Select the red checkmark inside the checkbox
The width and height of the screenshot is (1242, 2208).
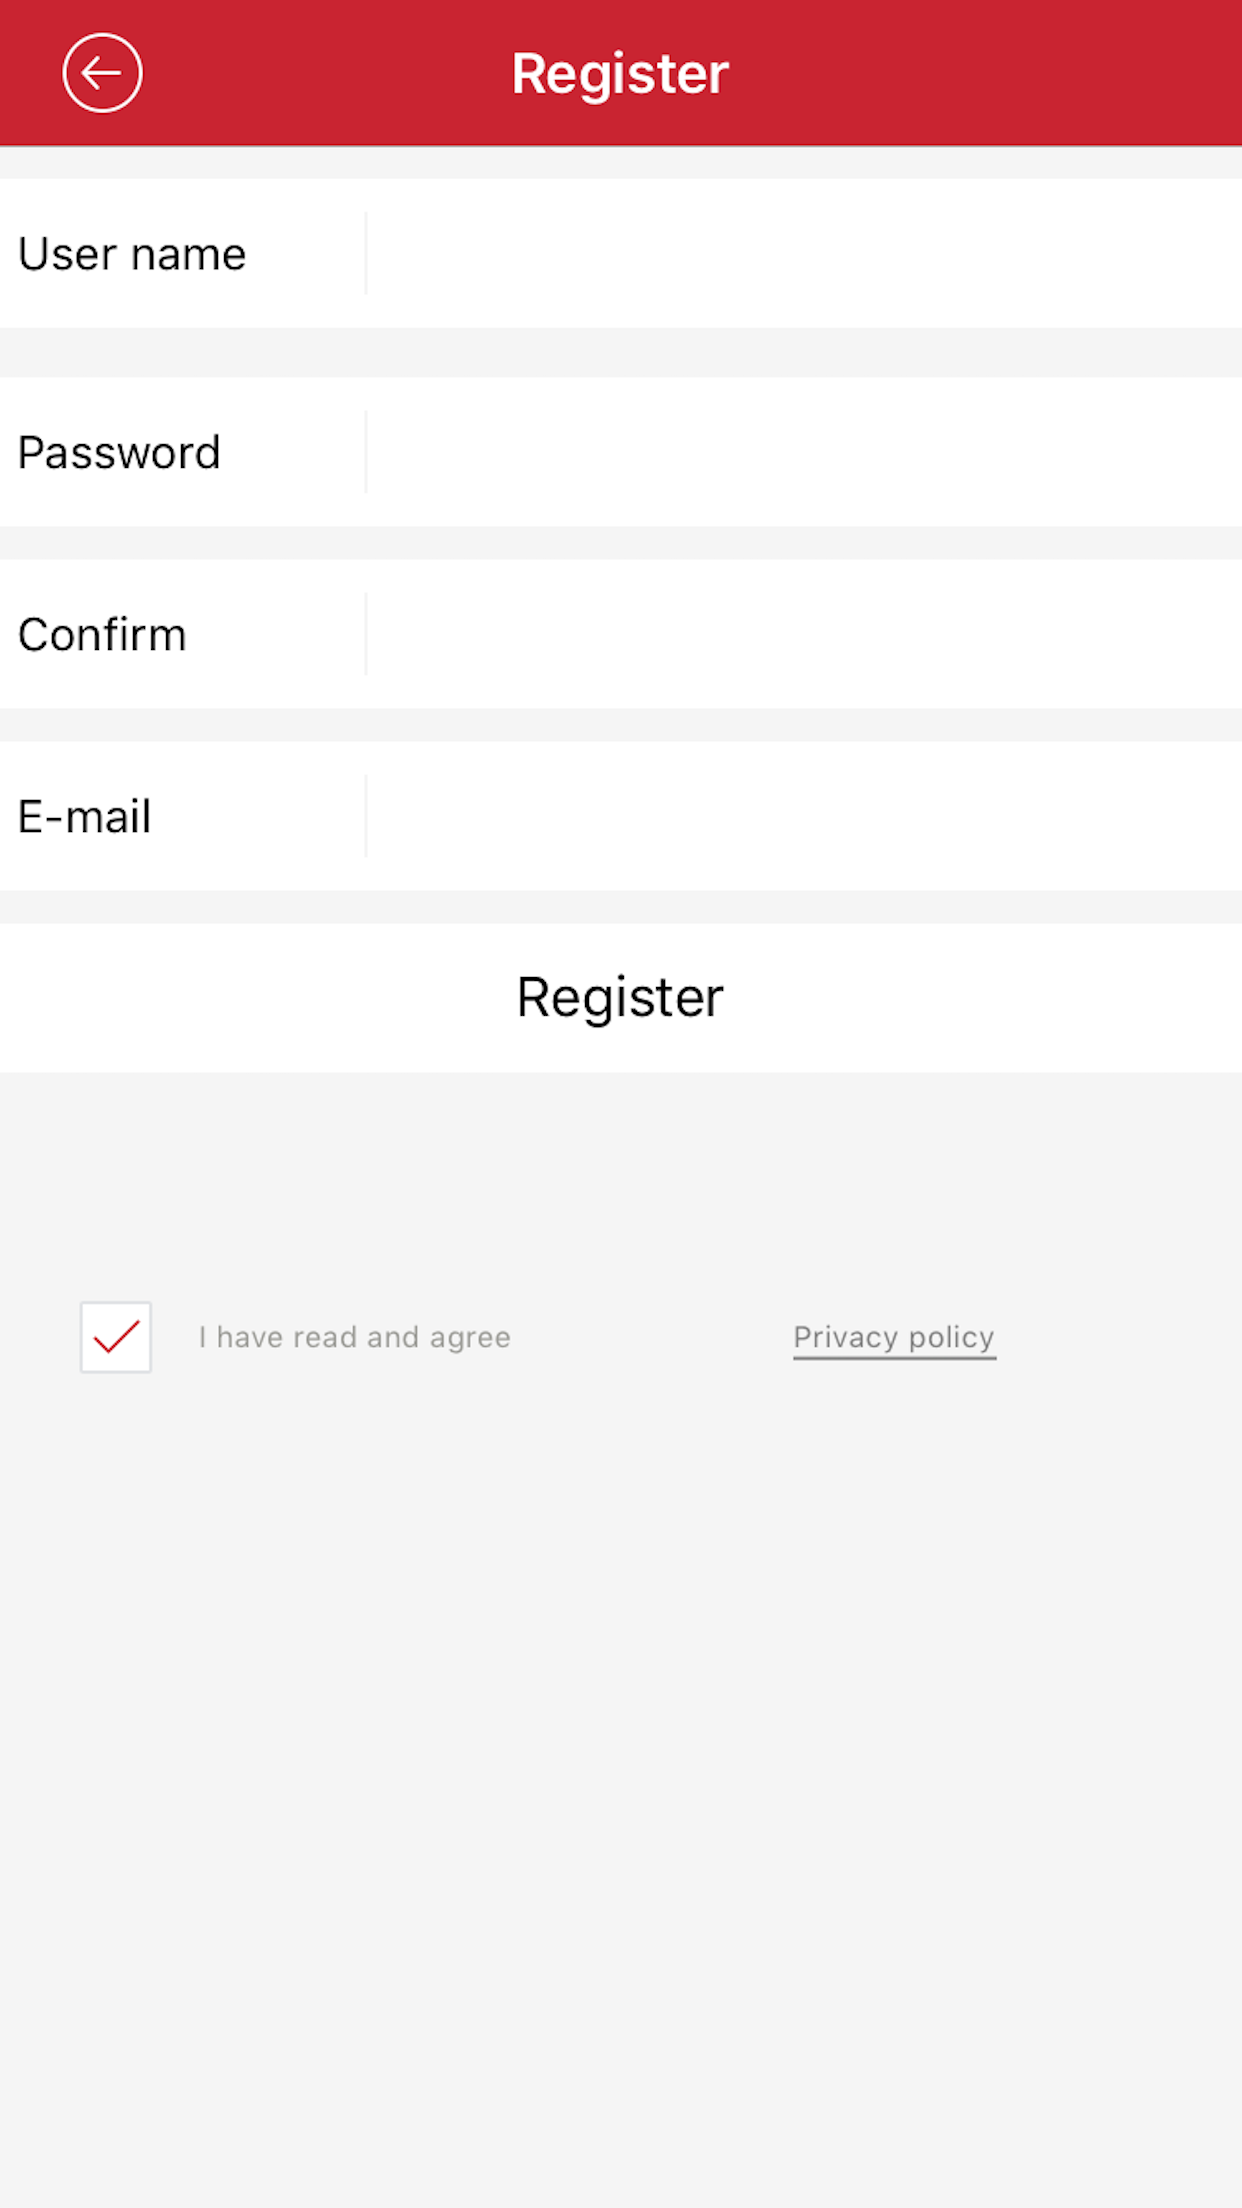(115, 1338)
